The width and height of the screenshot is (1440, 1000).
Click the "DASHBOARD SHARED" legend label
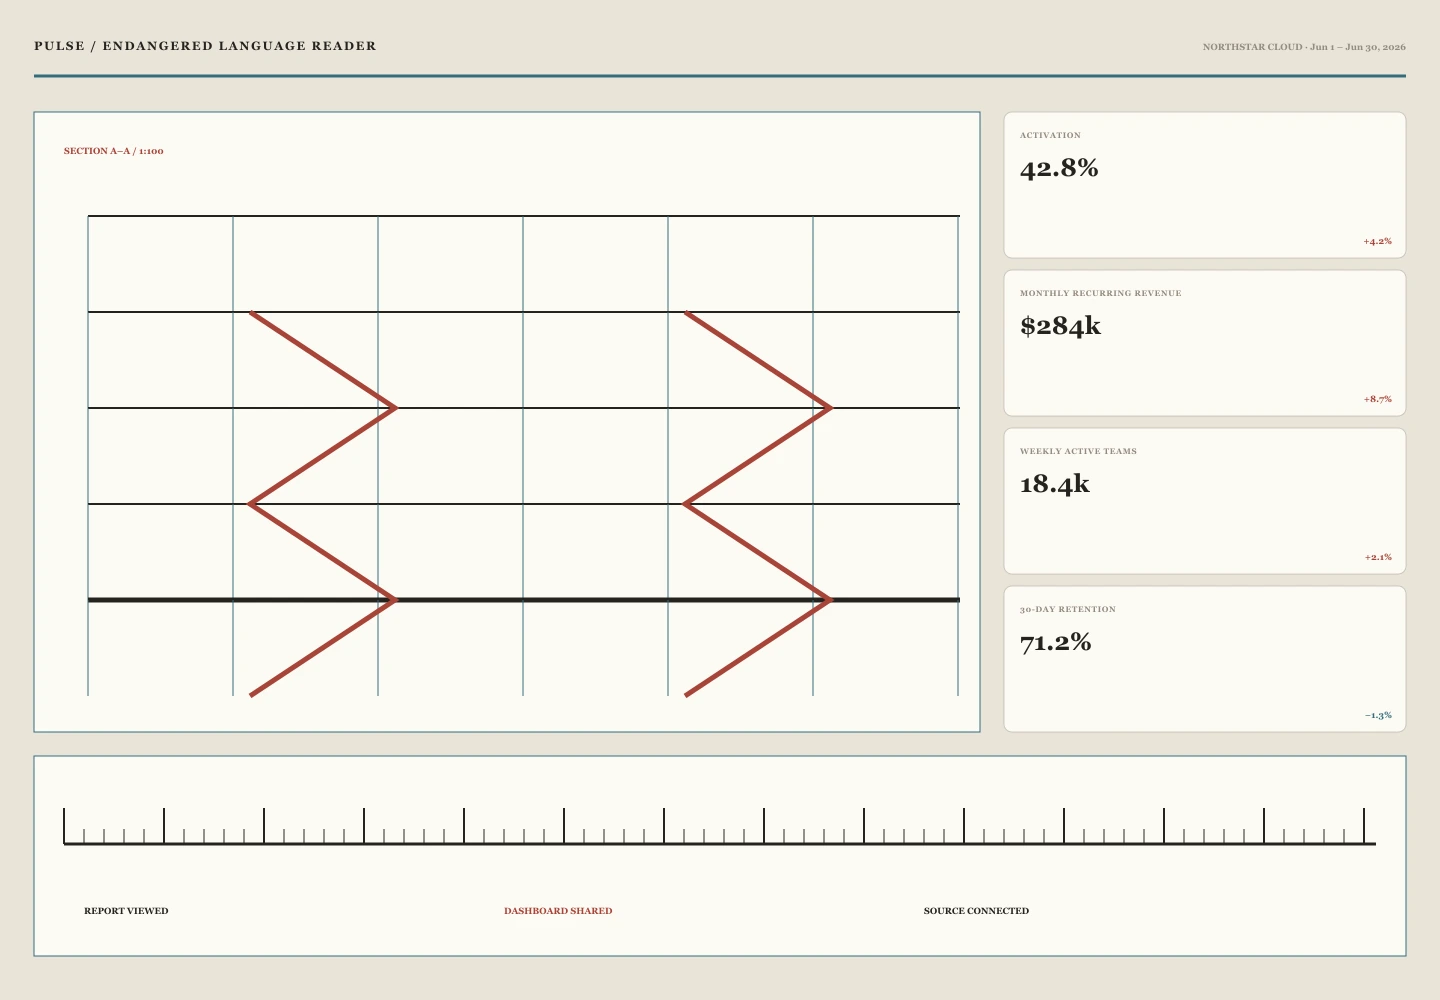(558, 911)
